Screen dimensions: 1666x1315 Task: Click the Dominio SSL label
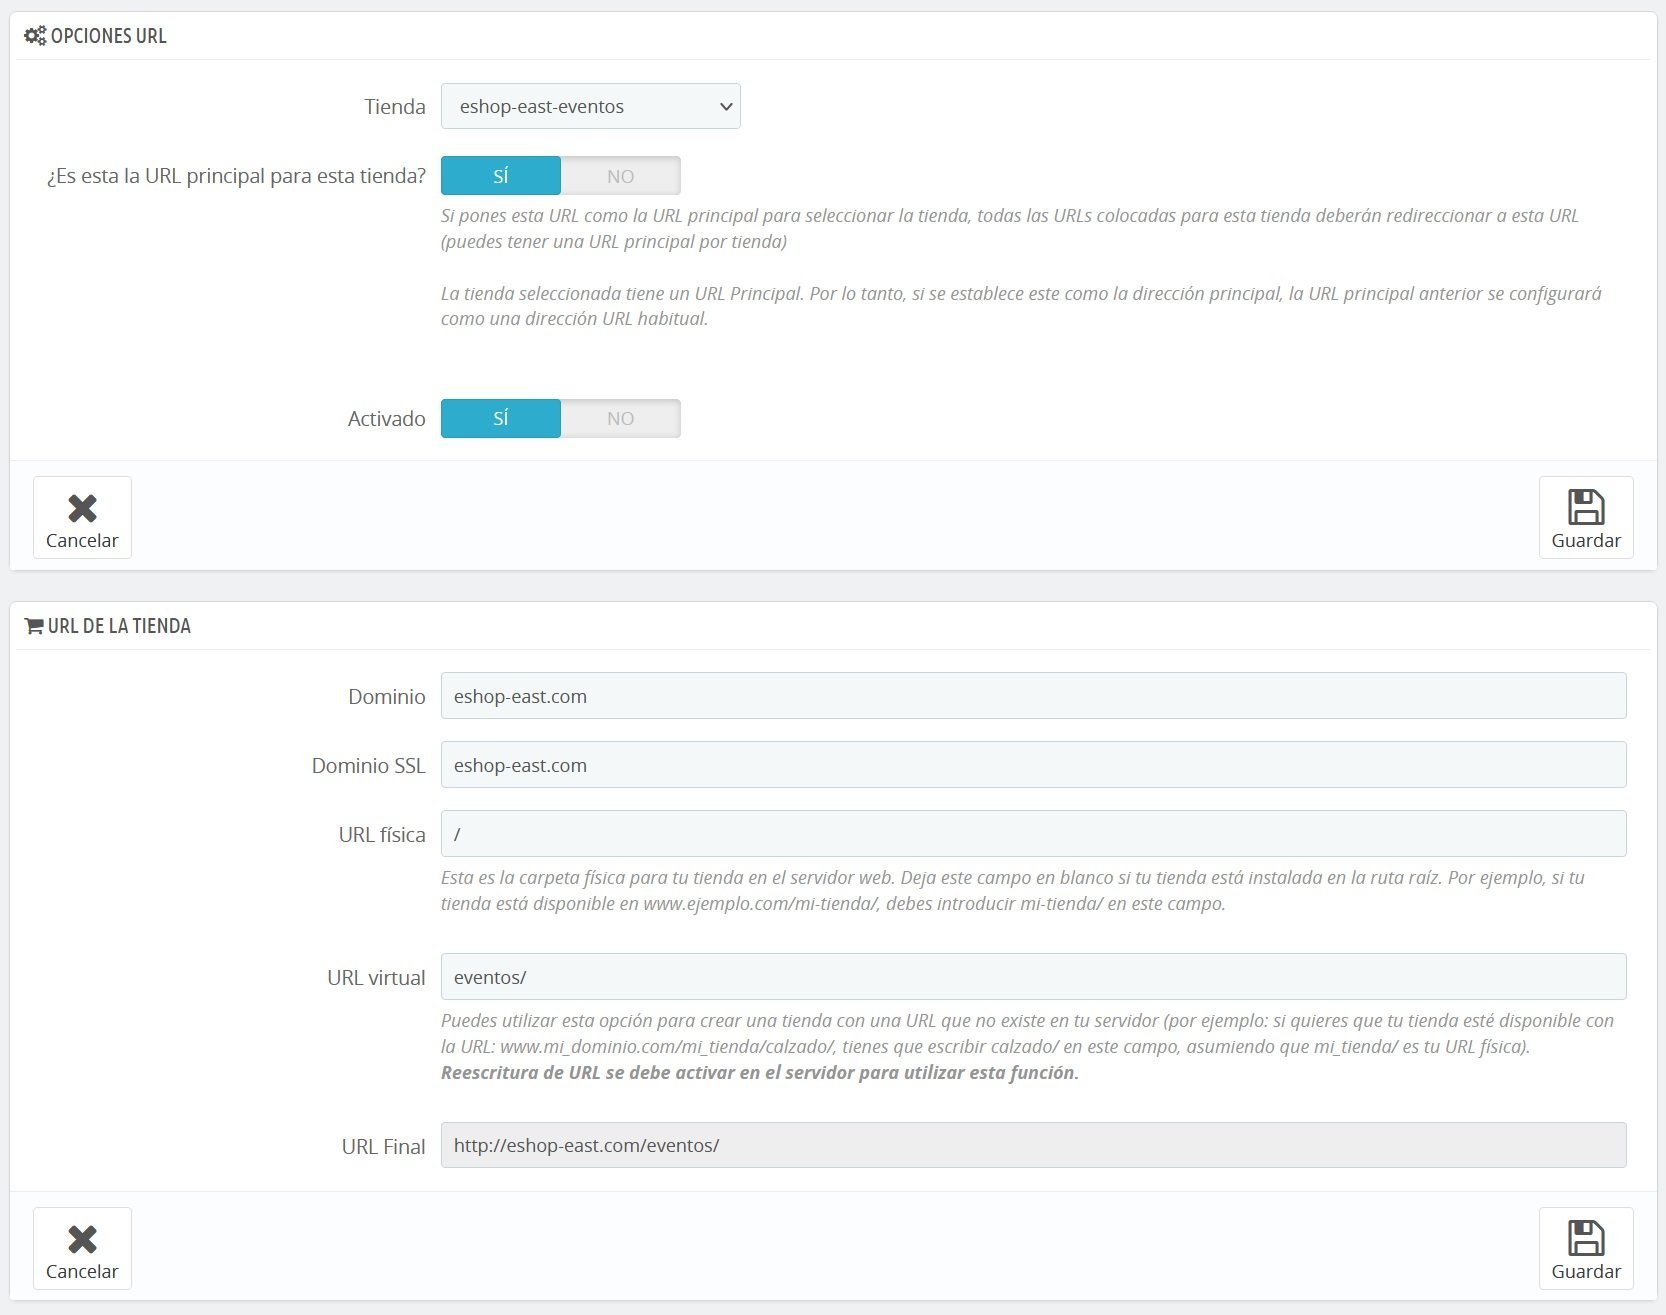[x=368, y=766]
